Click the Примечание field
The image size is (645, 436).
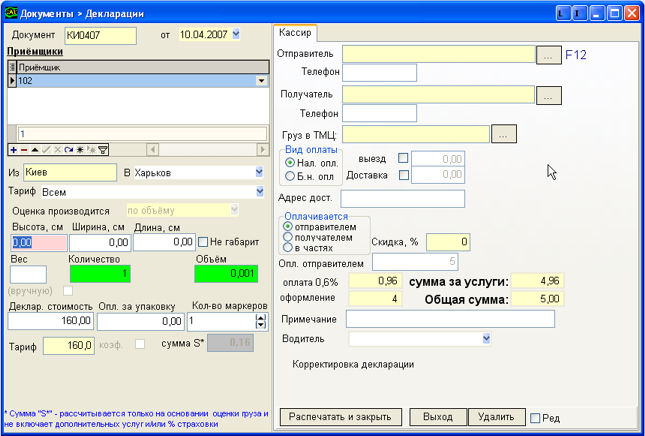450,319
